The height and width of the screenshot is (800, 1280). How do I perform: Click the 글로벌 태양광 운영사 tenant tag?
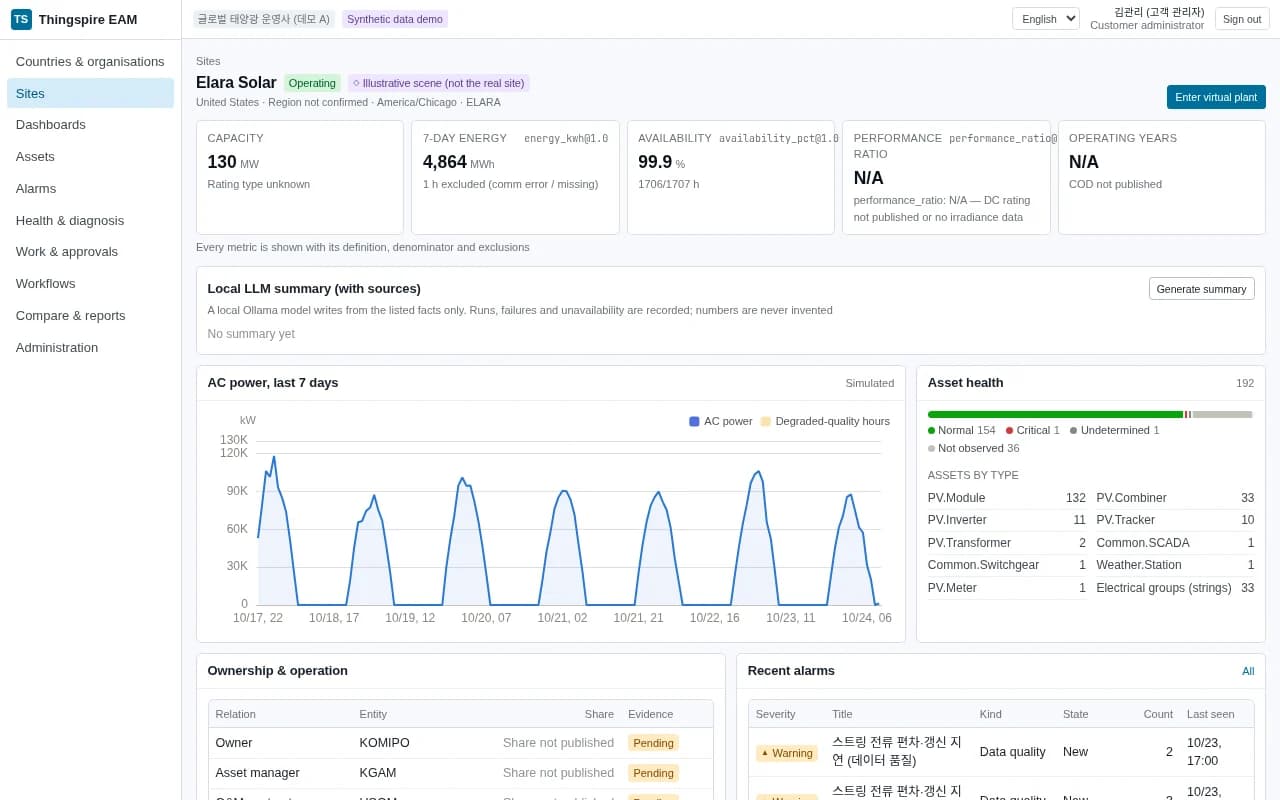tap(264, 19)
